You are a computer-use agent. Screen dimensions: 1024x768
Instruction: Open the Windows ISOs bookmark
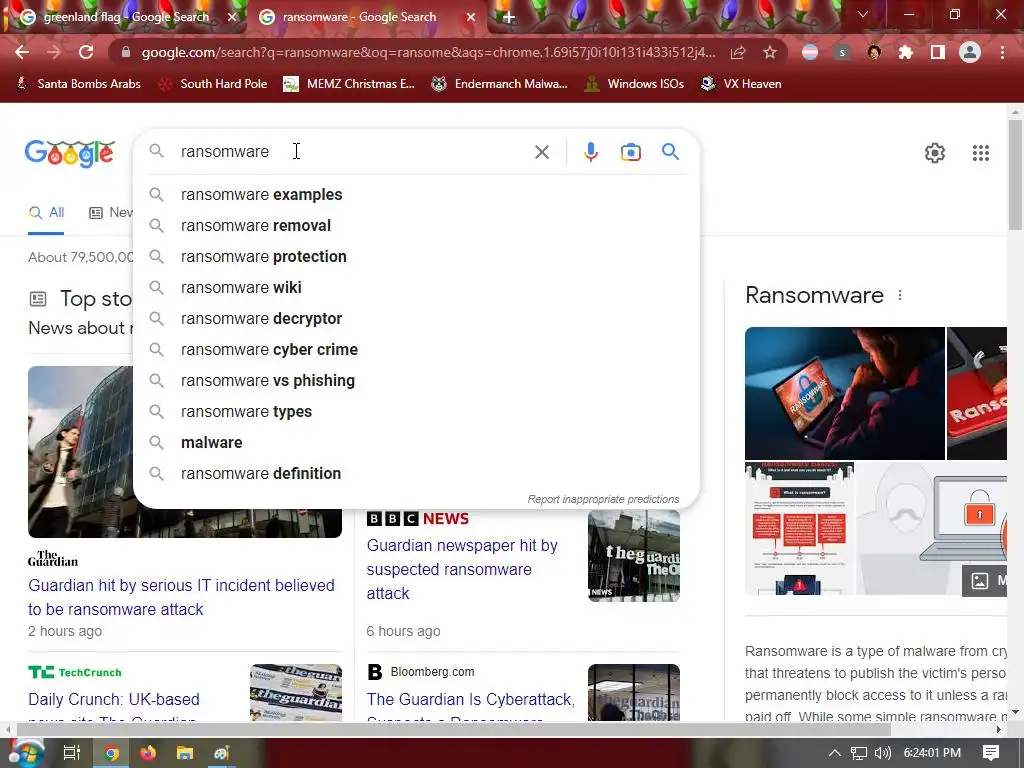pos(634,84)
